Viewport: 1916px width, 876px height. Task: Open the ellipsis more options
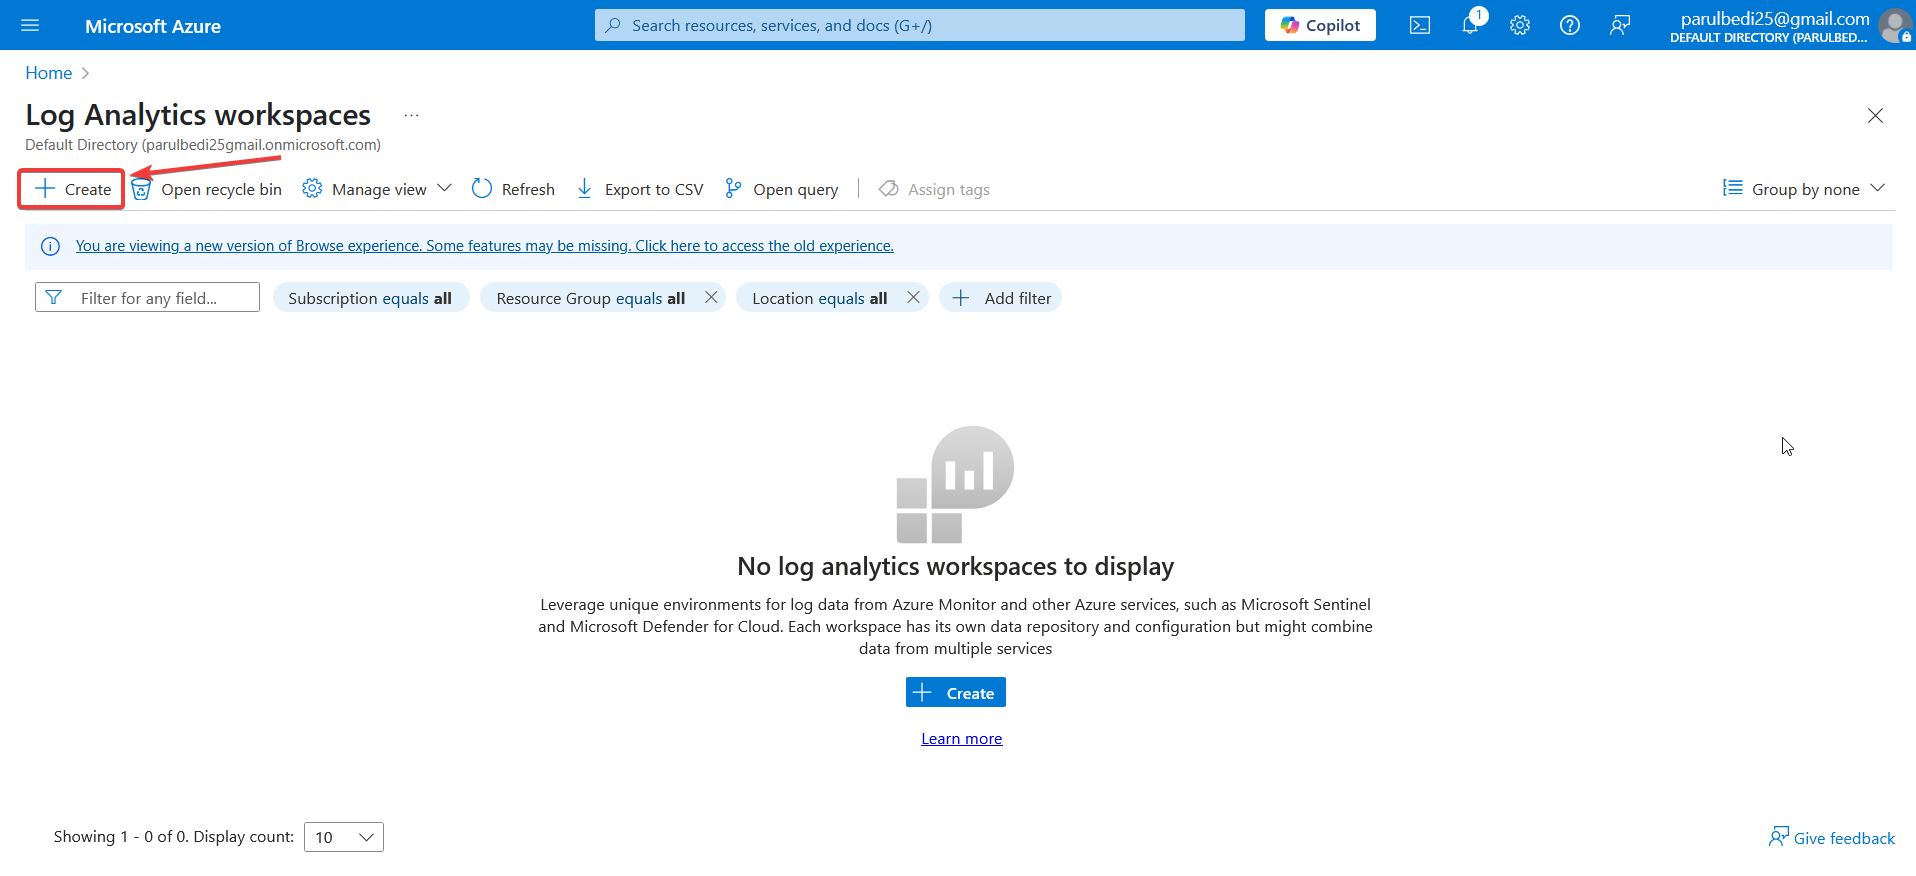point(411,115)
